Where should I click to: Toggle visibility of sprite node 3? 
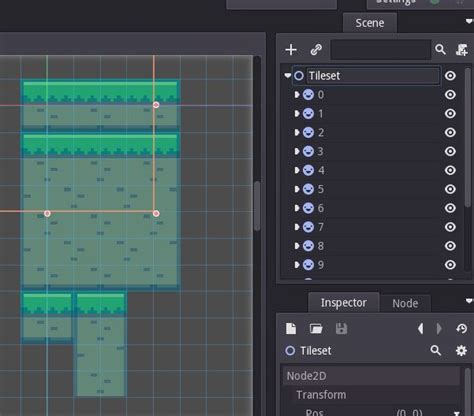pos(450,151)
